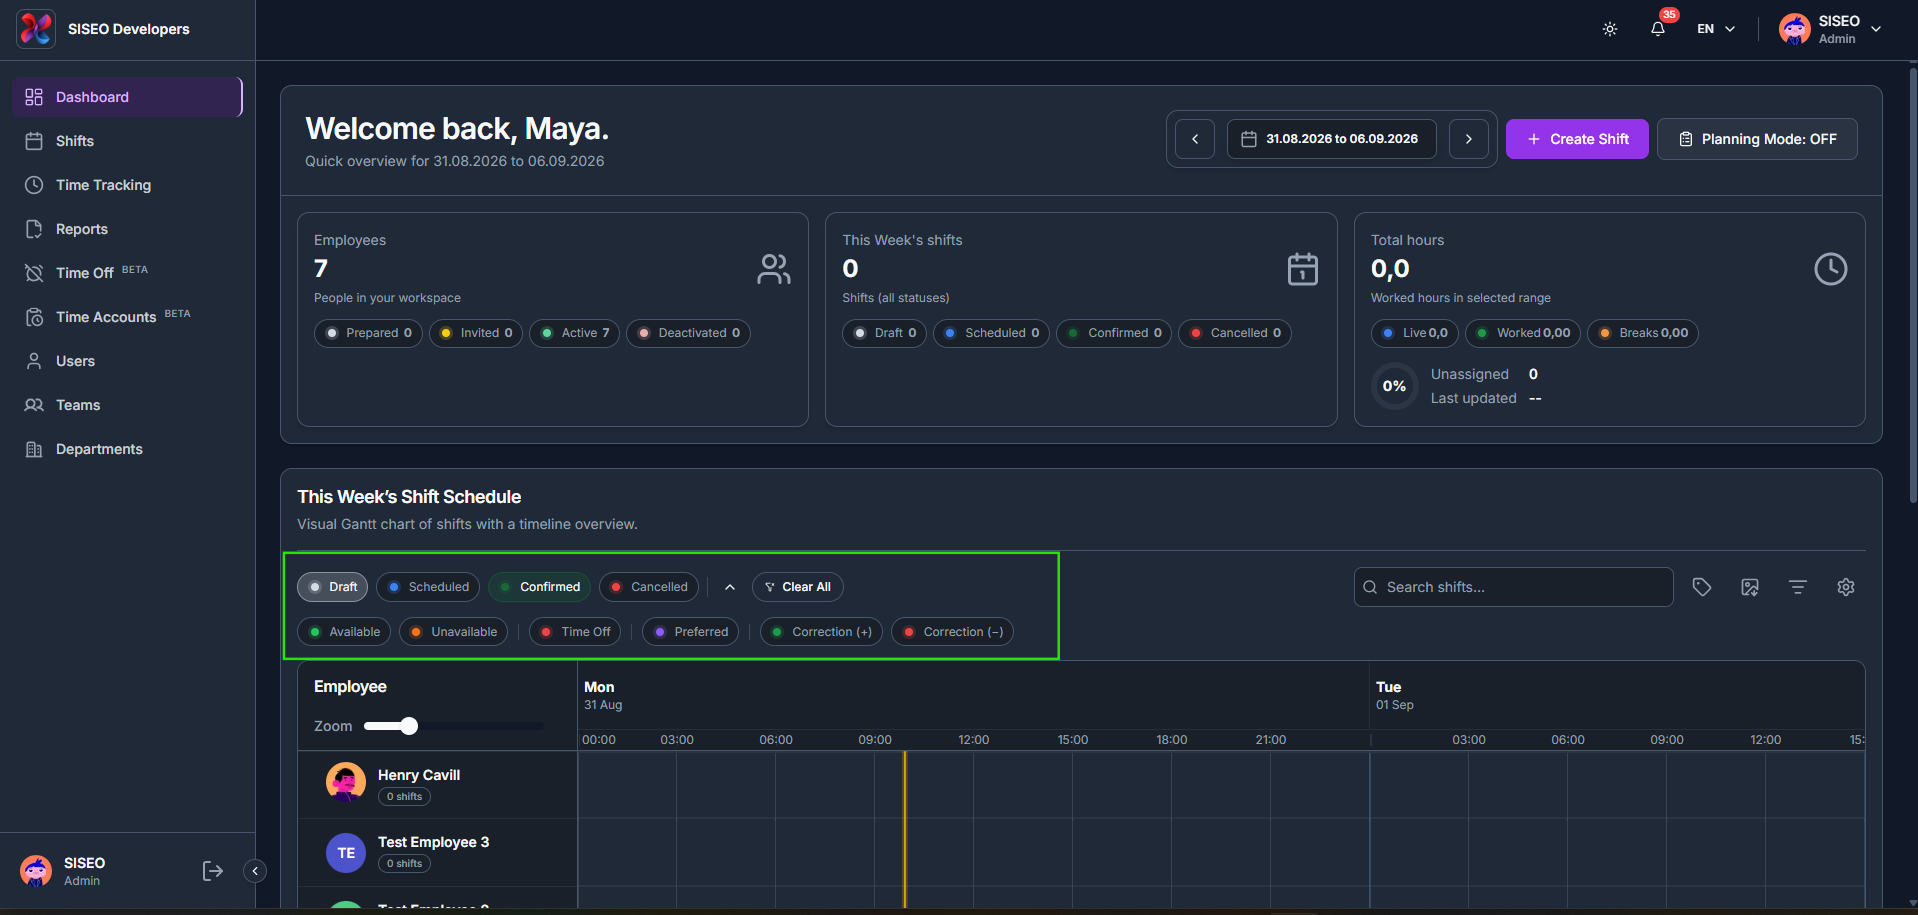Image resolution: width=1918 pixels, height=915 pixels.
Task: Open the tag filter icon
Action: tap(1702, 587)
